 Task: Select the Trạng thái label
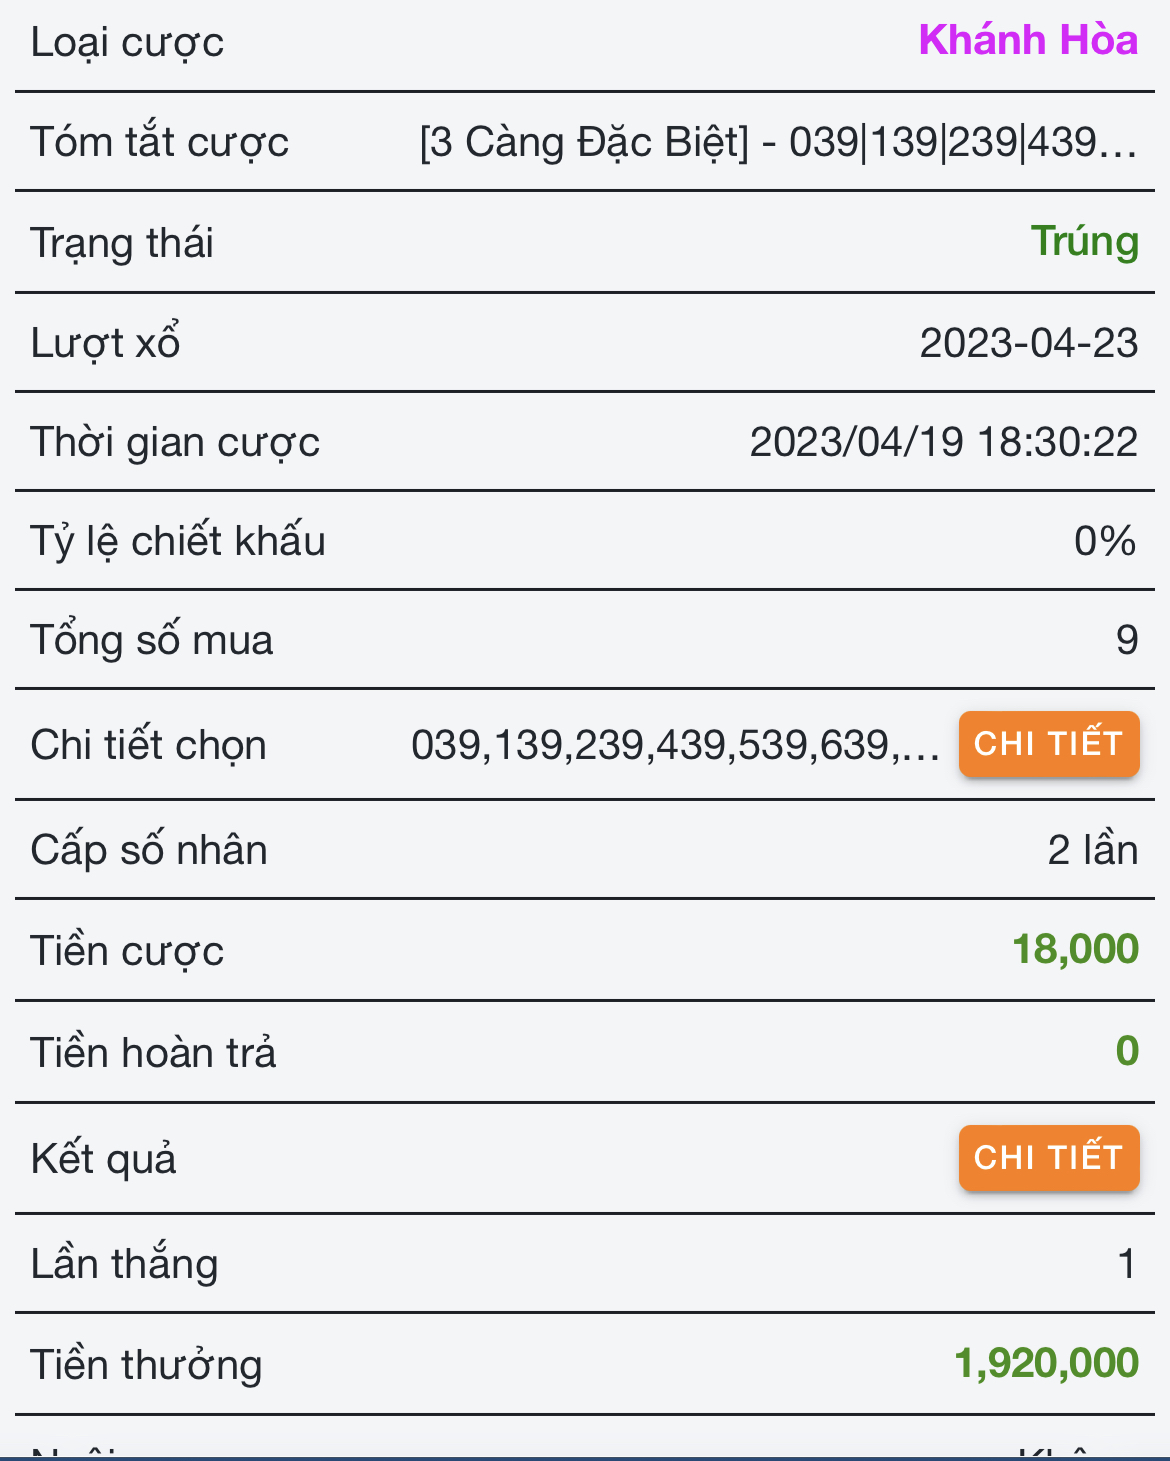(x=122, y=243)
